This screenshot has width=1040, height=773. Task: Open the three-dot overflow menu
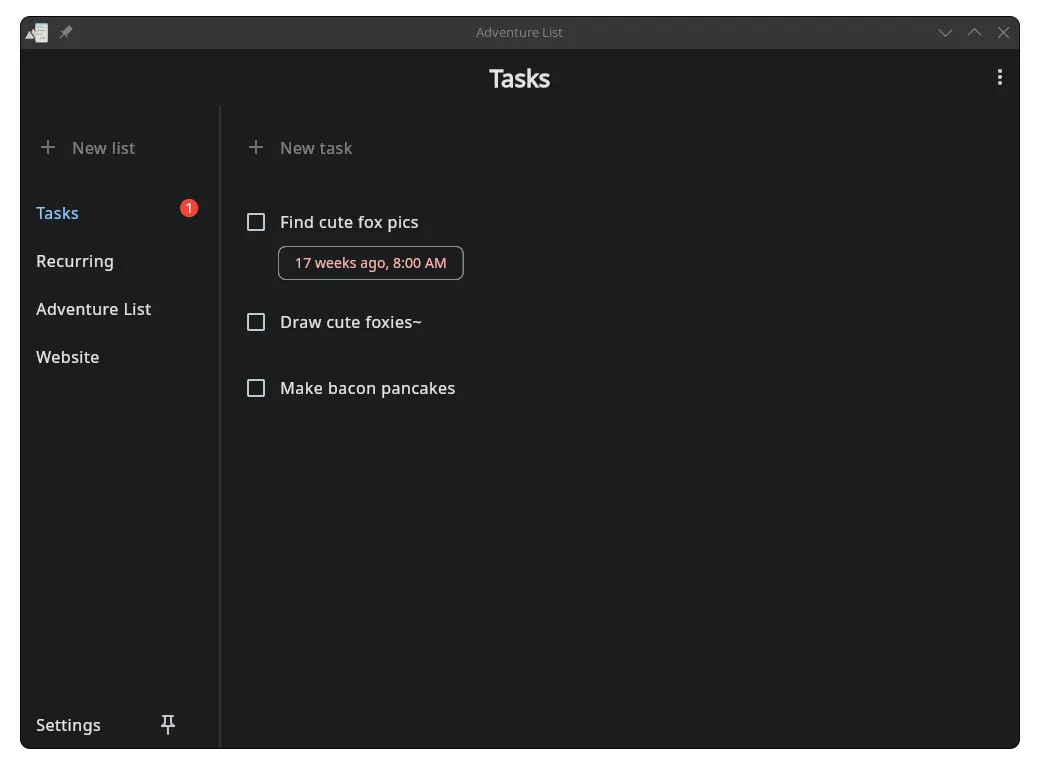(x=999, y=78)
